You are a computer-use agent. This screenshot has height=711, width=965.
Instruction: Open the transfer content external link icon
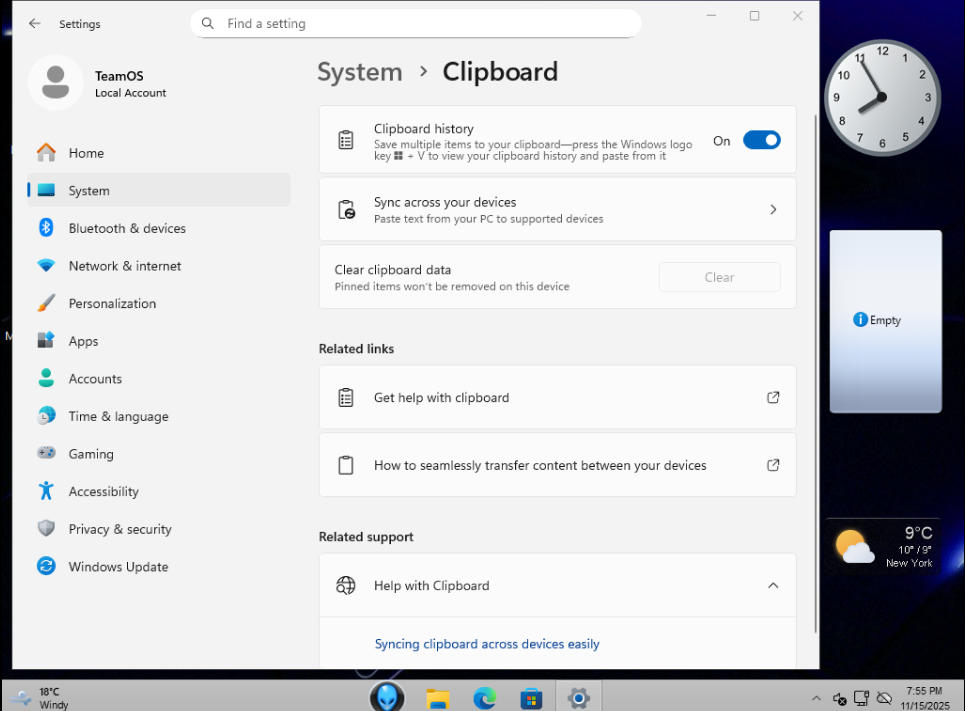(772, 465)
